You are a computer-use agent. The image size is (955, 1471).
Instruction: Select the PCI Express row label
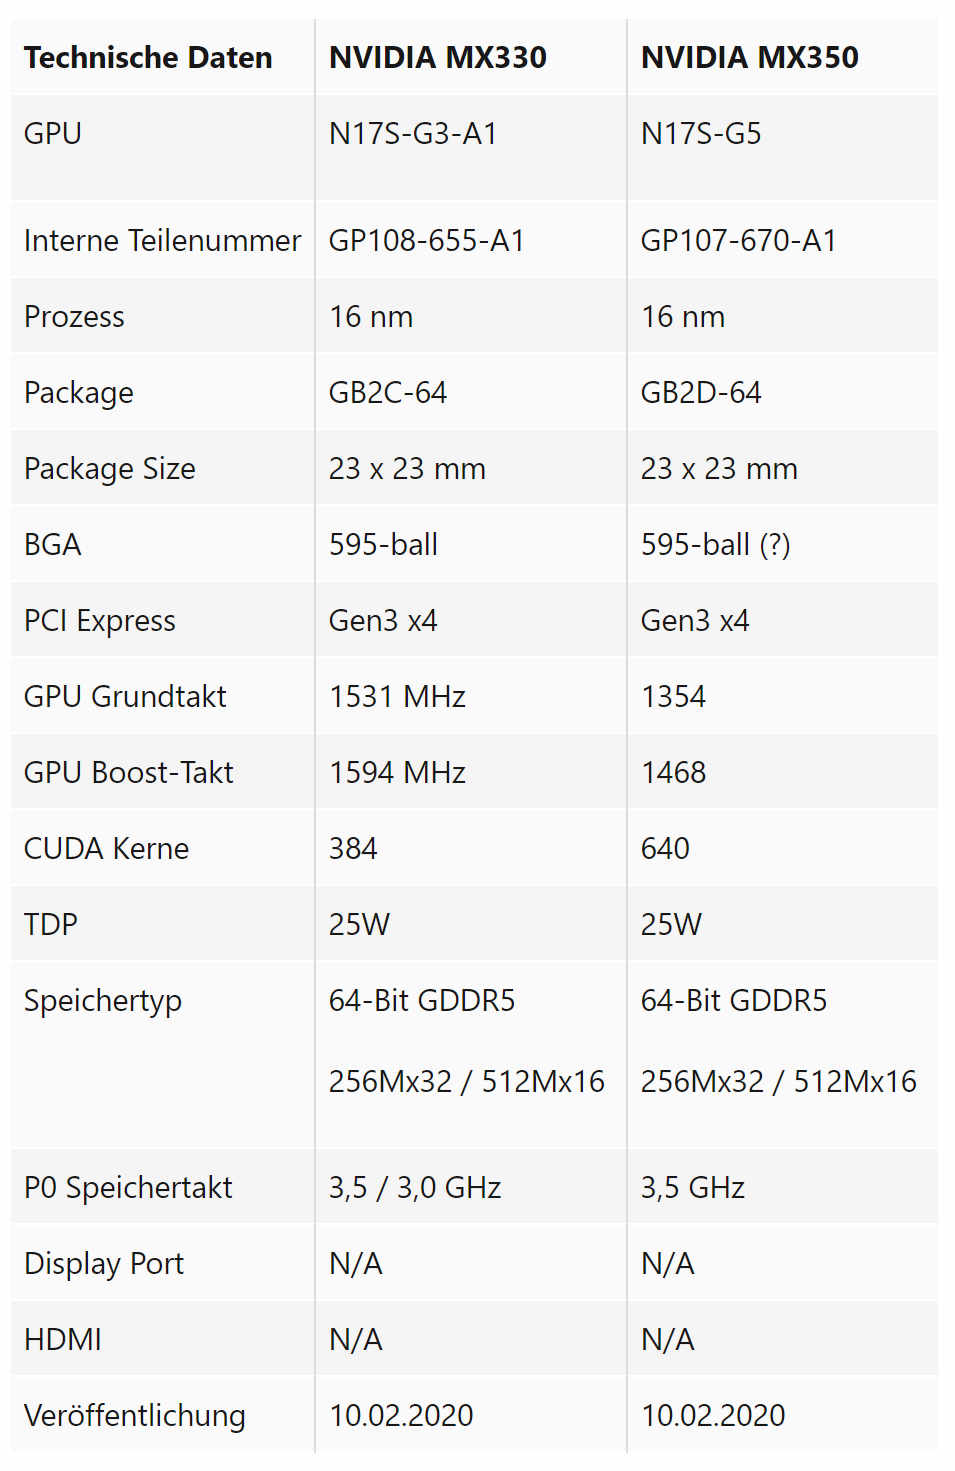[x=100, y=621]
